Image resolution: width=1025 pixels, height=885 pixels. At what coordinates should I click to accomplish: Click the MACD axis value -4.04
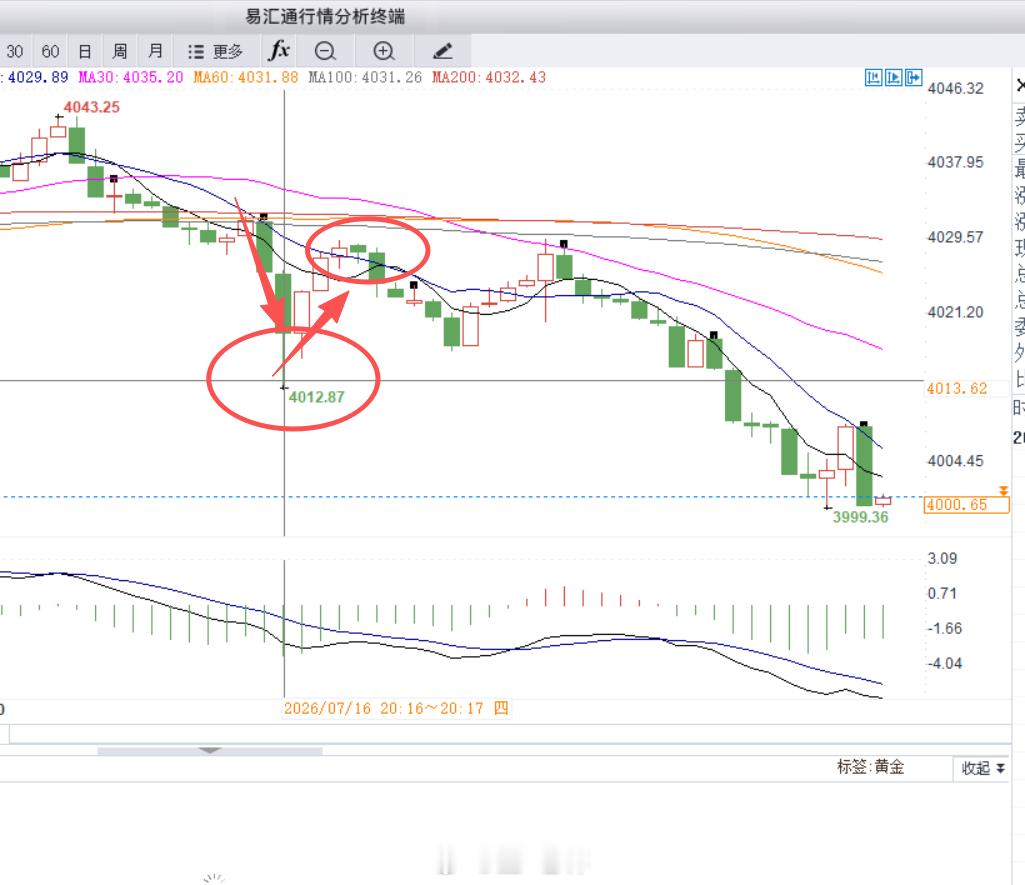(x=945, y=664)
